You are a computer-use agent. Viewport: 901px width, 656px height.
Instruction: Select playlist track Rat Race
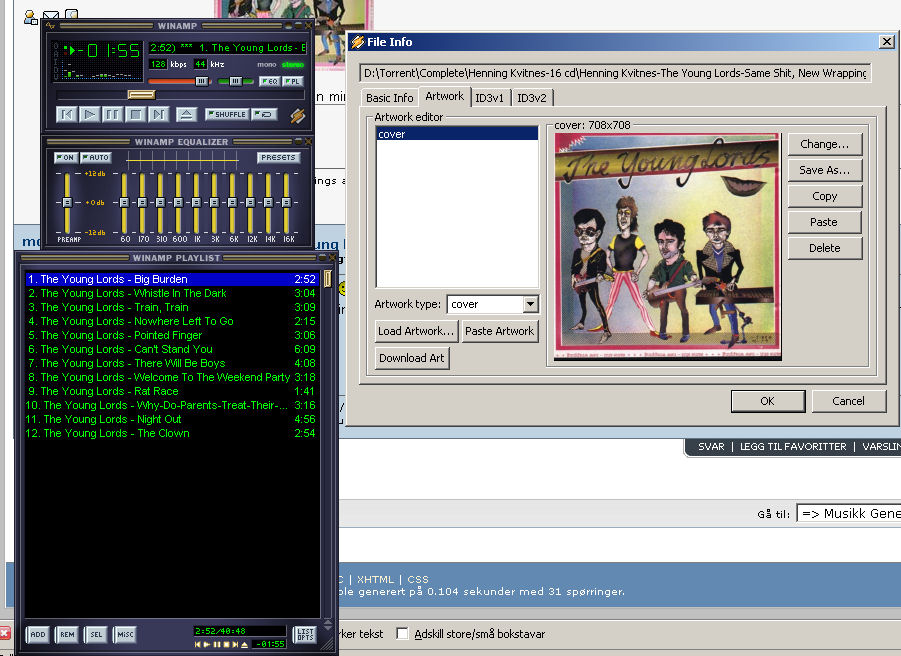click(172, 391)
